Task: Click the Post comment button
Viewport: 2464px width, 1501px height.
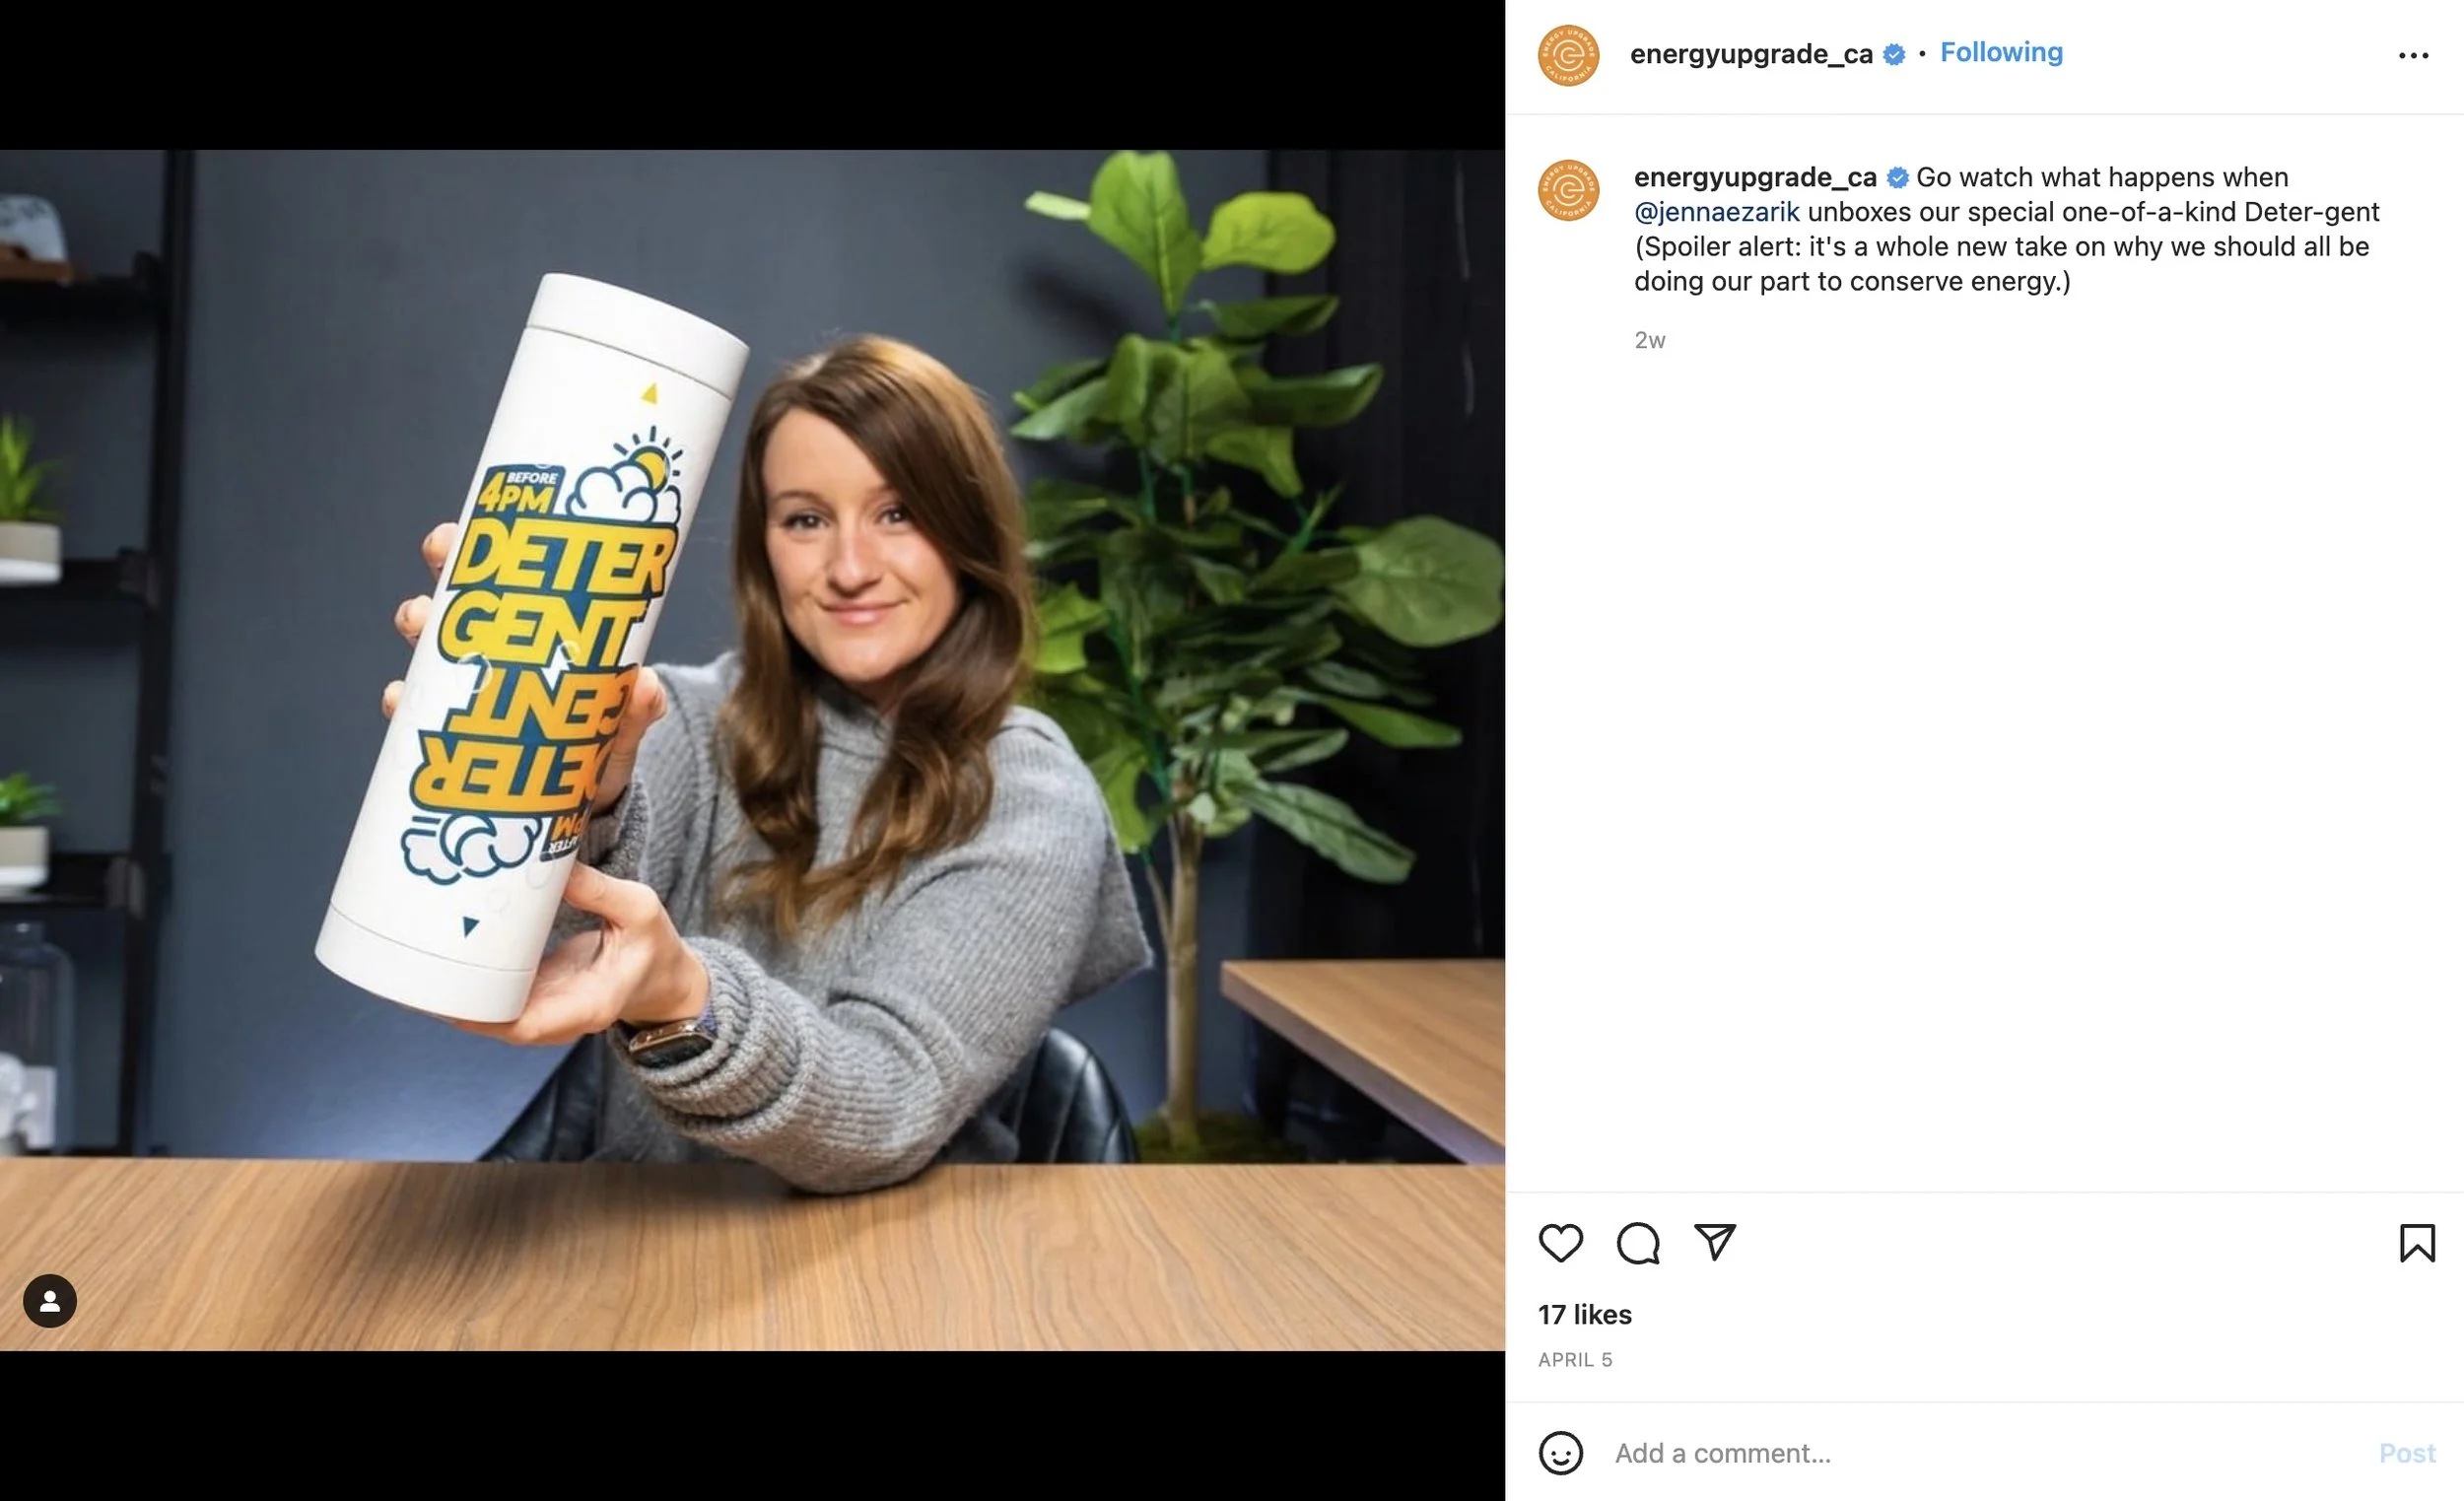Action: [2407, 1453]
